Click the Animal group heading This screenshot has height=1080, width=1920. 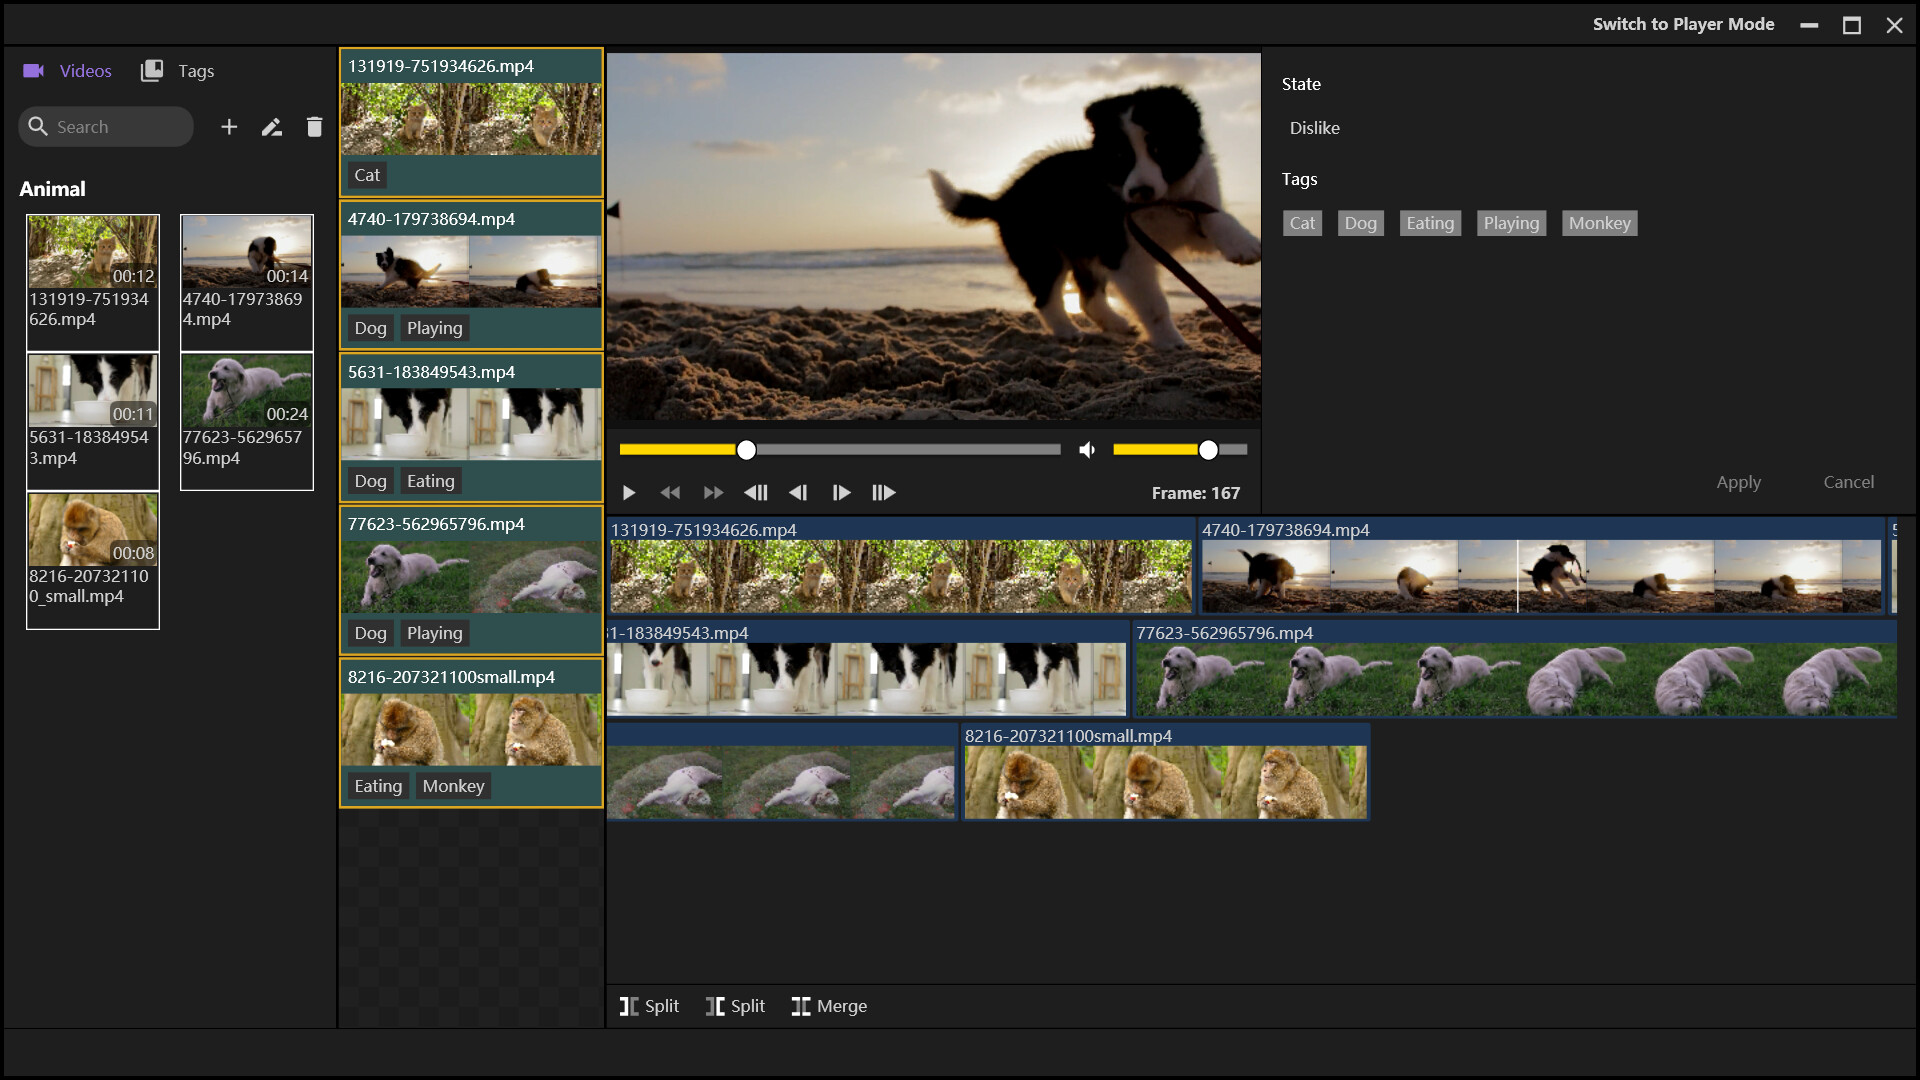tap(52, 189)
